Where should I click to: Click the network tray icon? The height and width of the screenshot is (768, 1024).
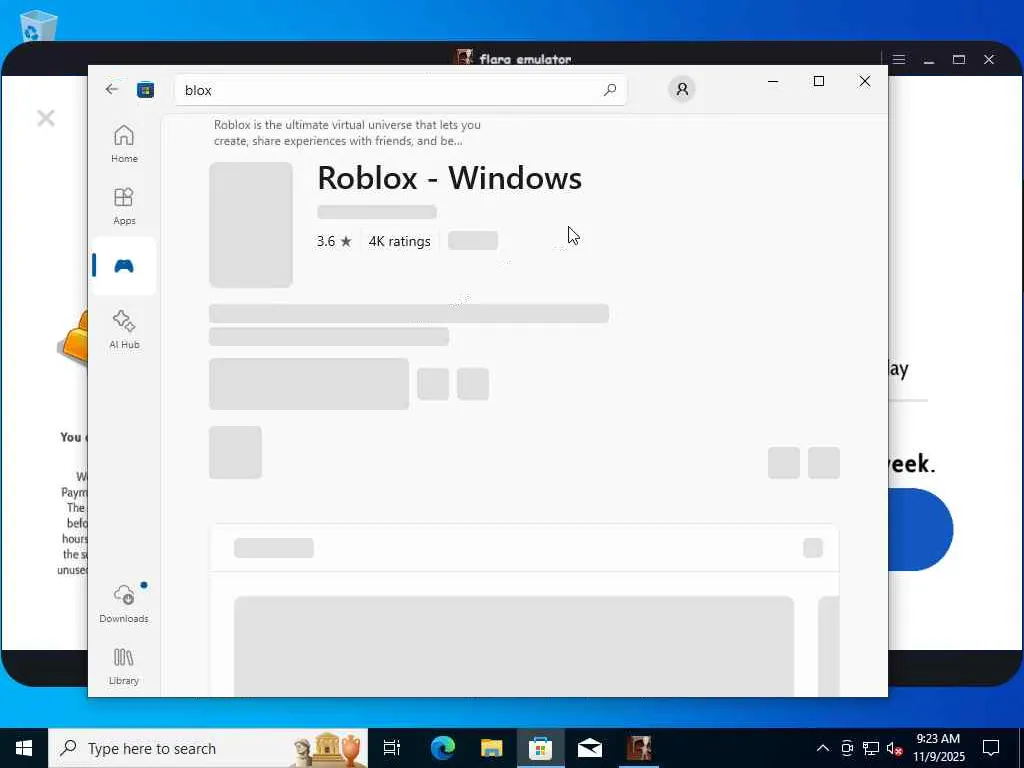871,748
